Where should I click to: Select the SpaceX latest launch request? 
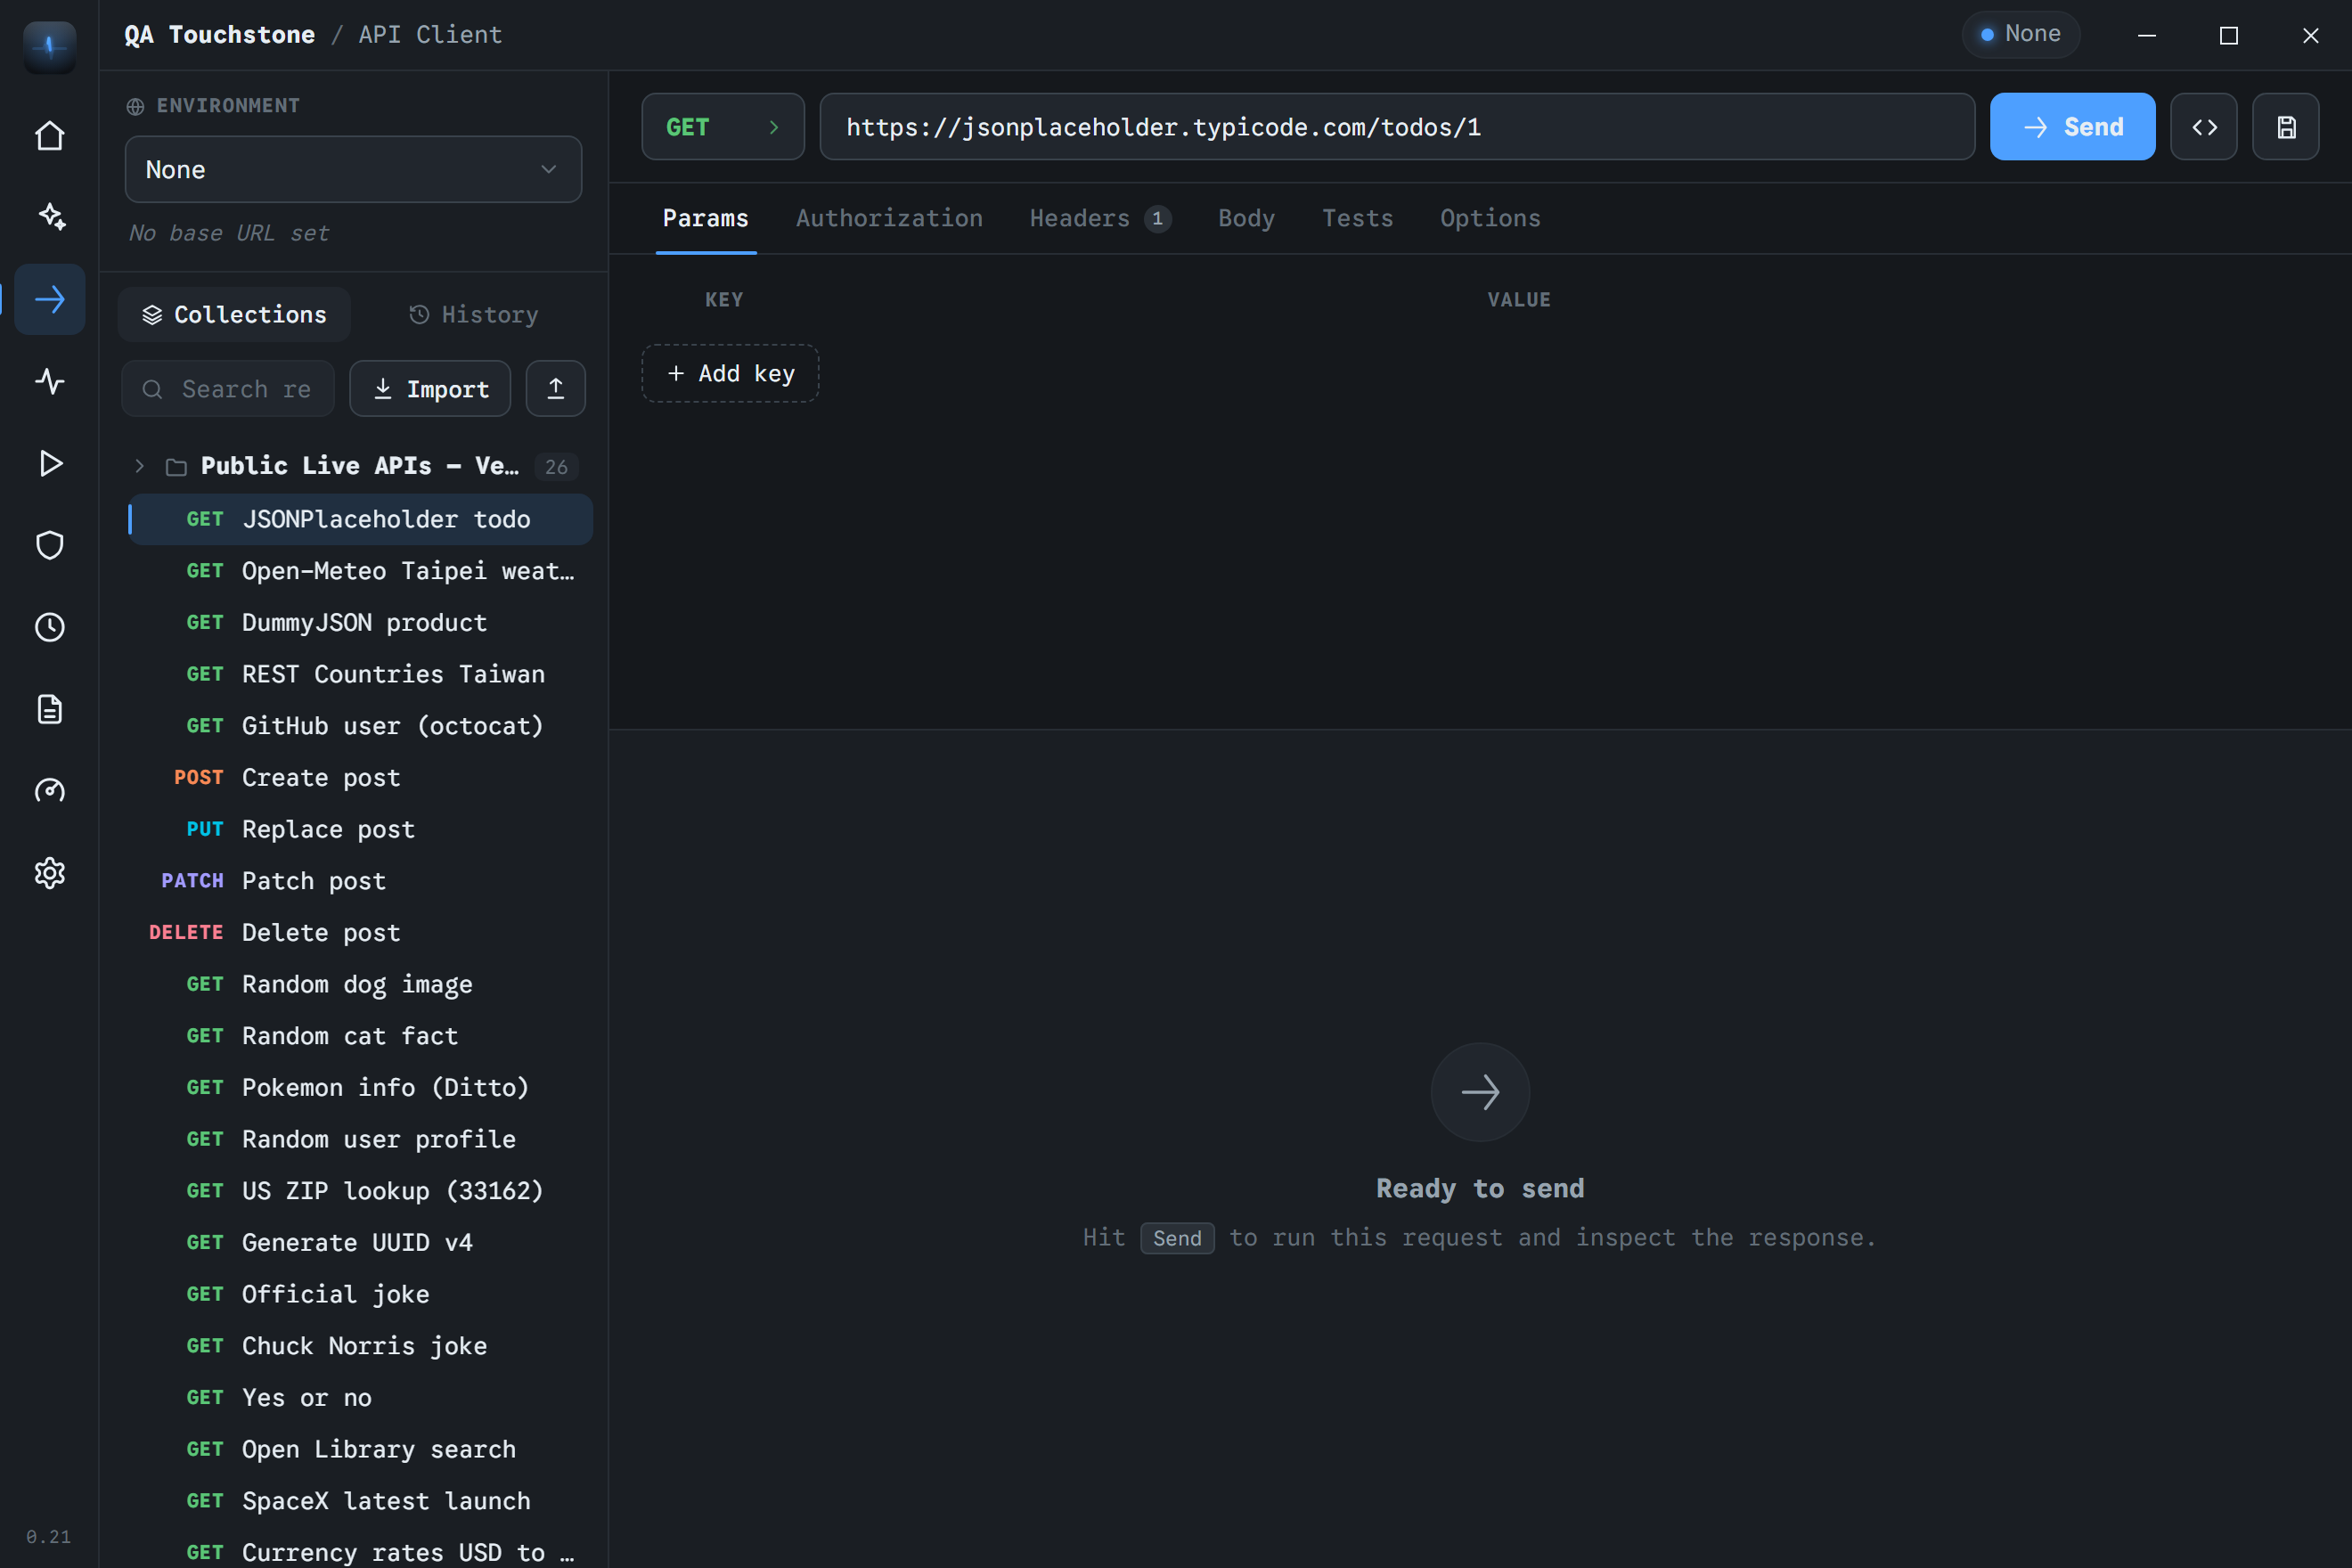361,1501
